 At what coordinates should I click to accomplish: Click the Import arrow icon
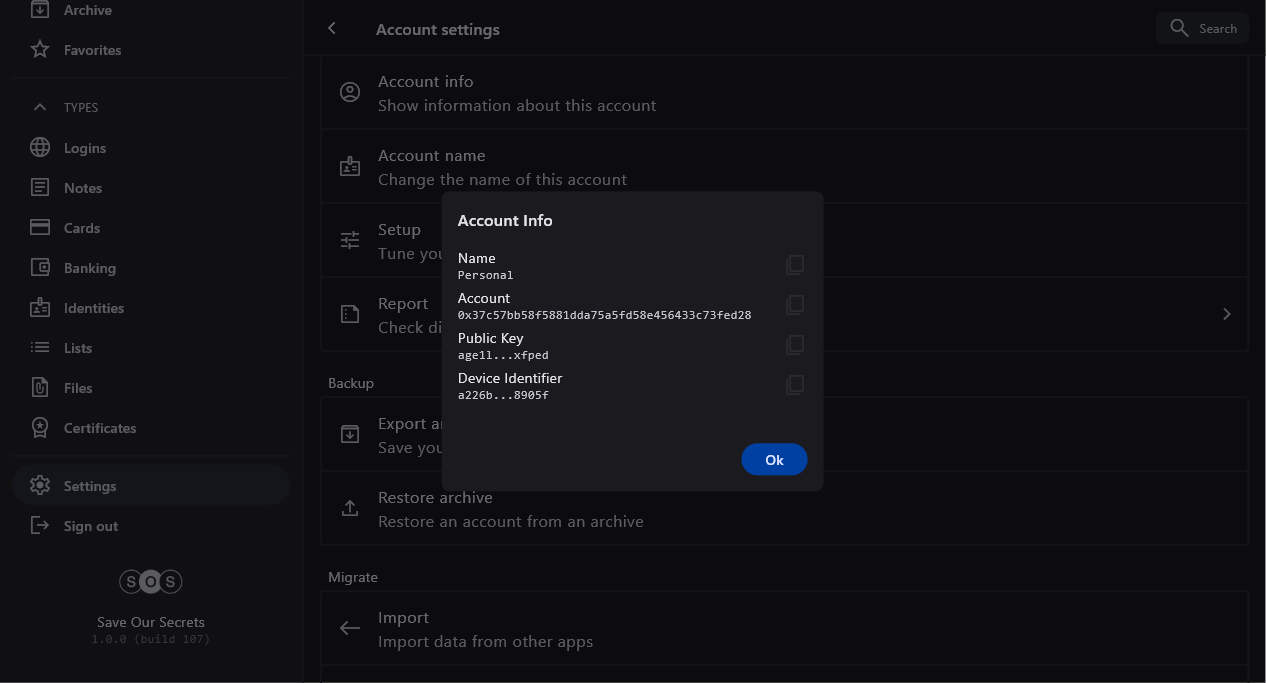pyautogui.click(x=350, y=628)
